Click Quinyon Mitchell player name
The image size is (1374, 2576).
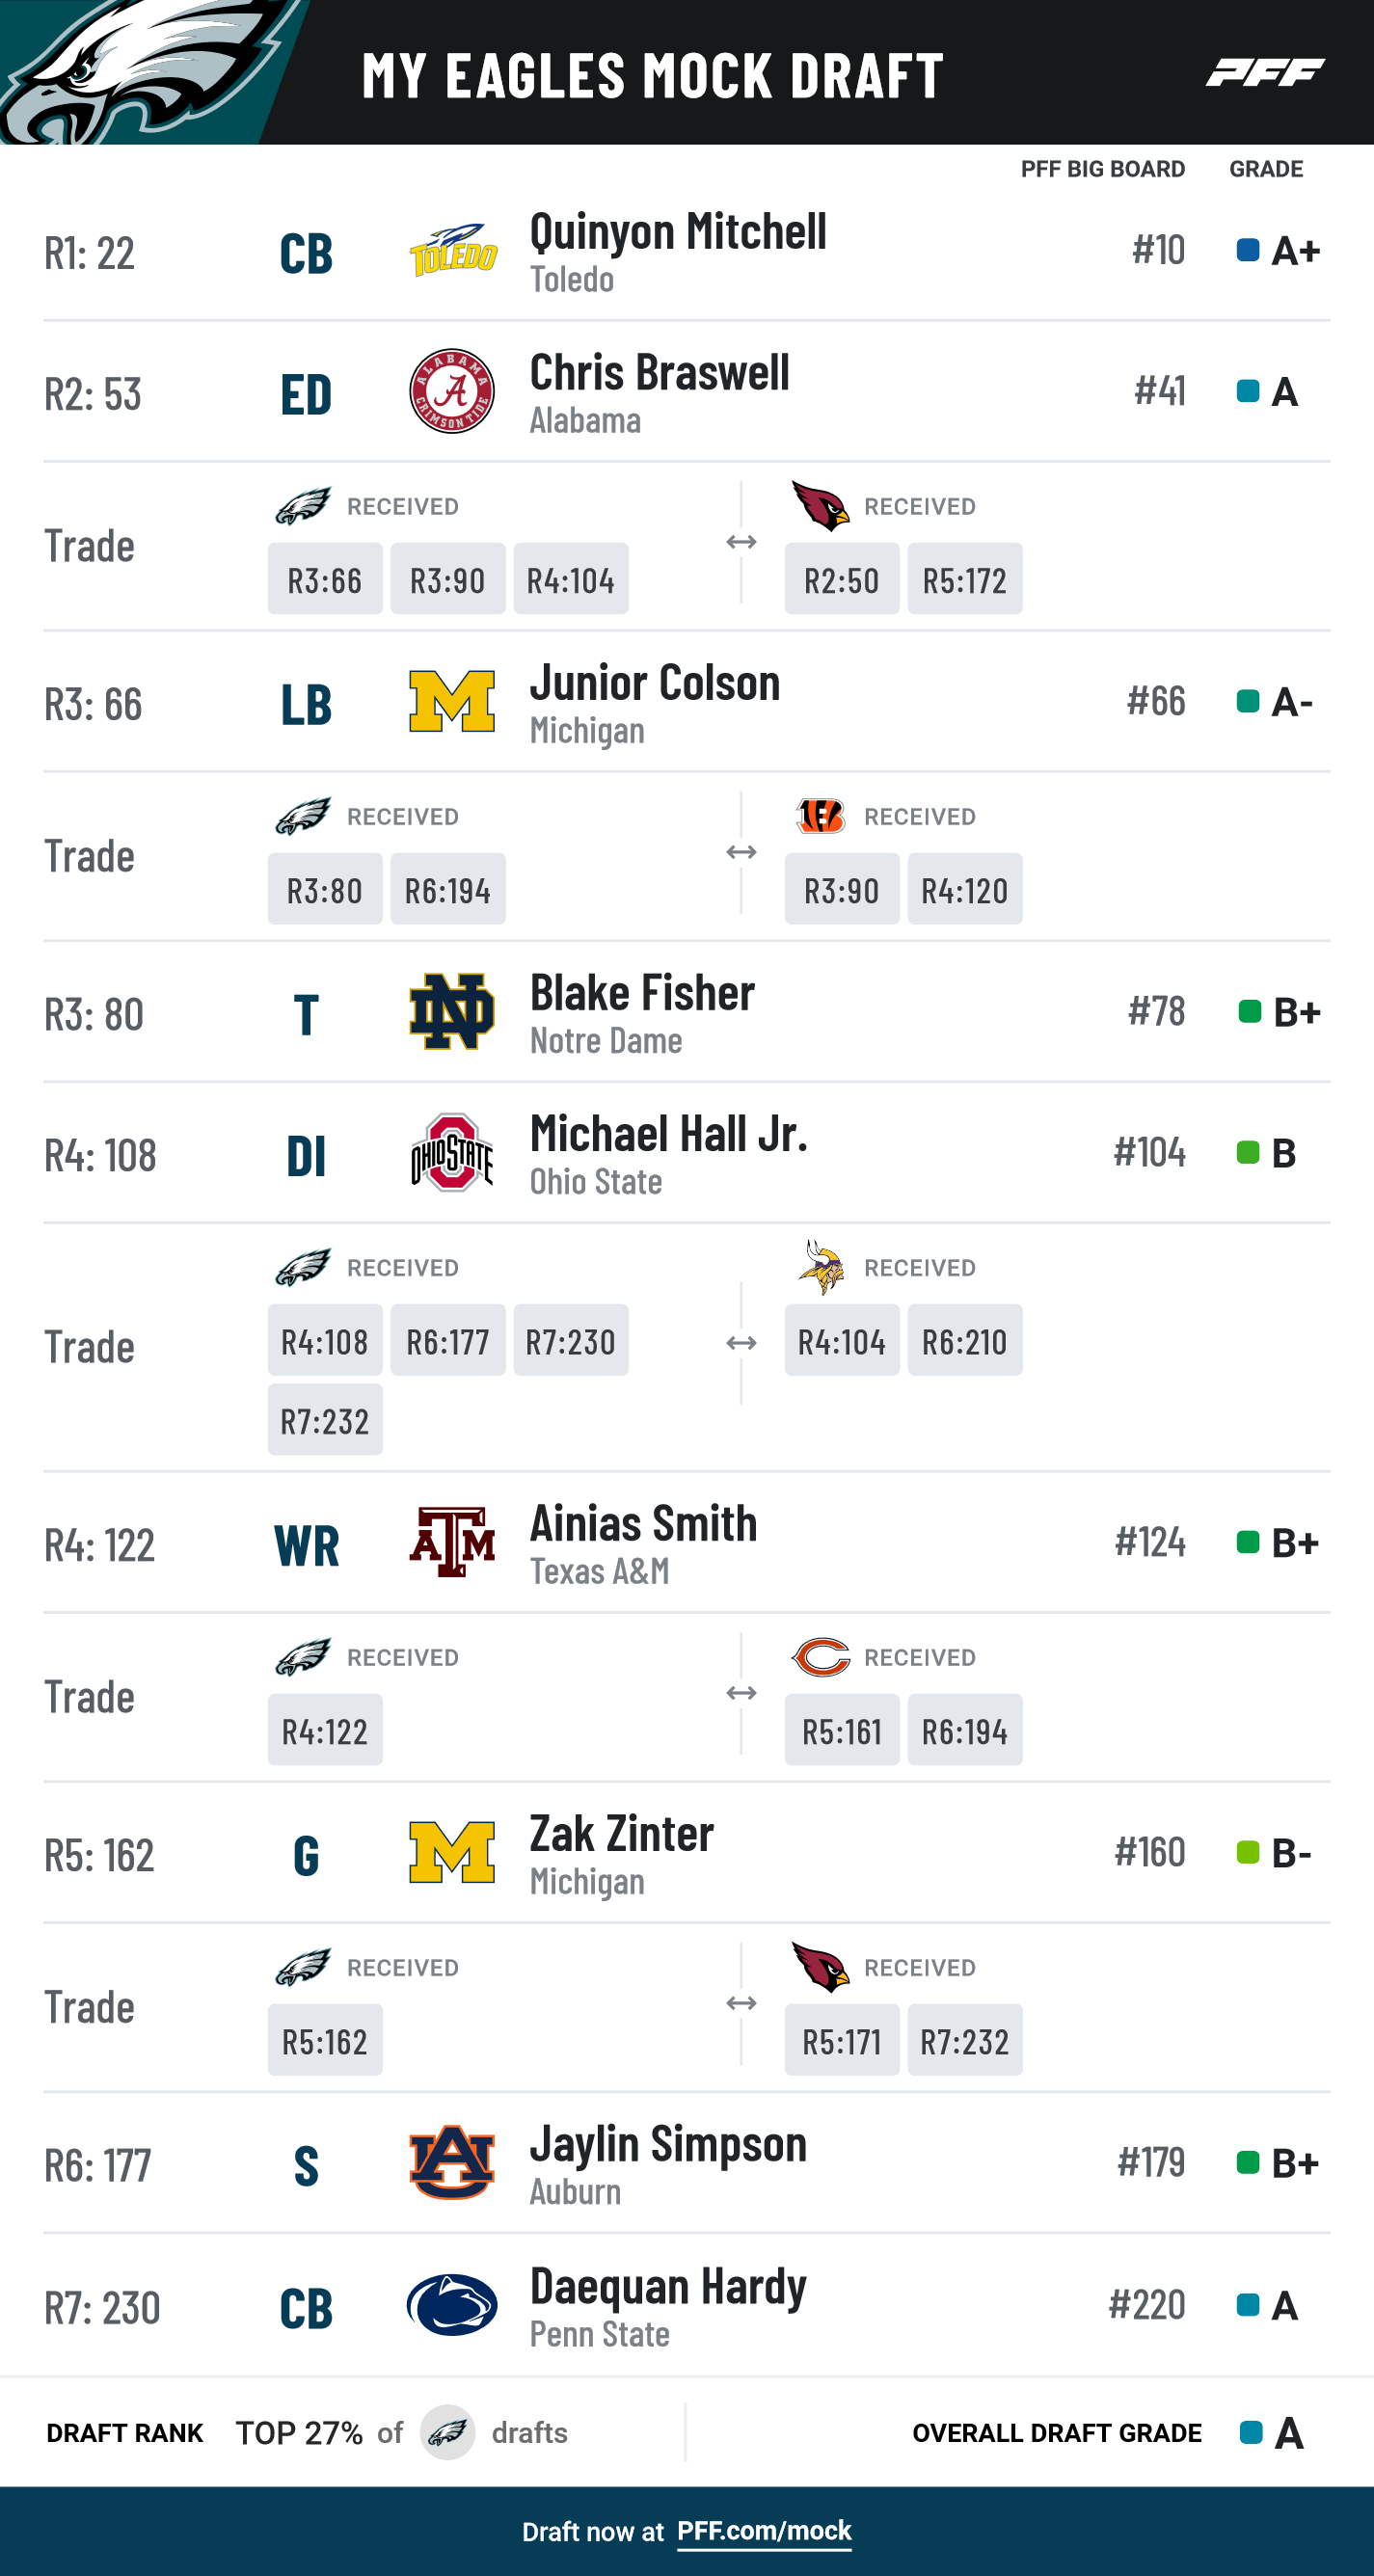[678, 232]
